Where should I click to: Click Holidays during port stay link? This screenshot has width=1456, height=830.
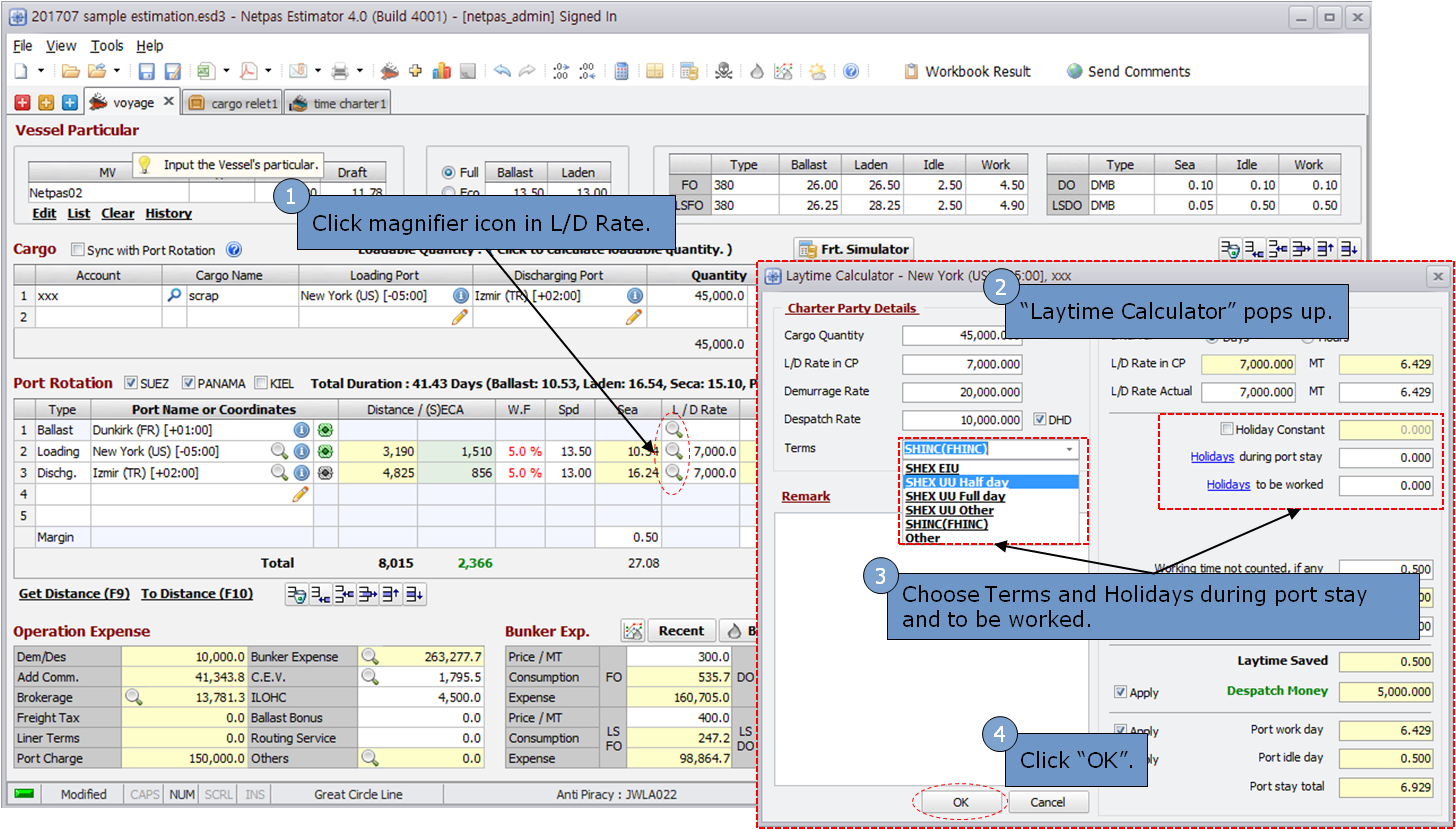click(x=1212, y=457)
